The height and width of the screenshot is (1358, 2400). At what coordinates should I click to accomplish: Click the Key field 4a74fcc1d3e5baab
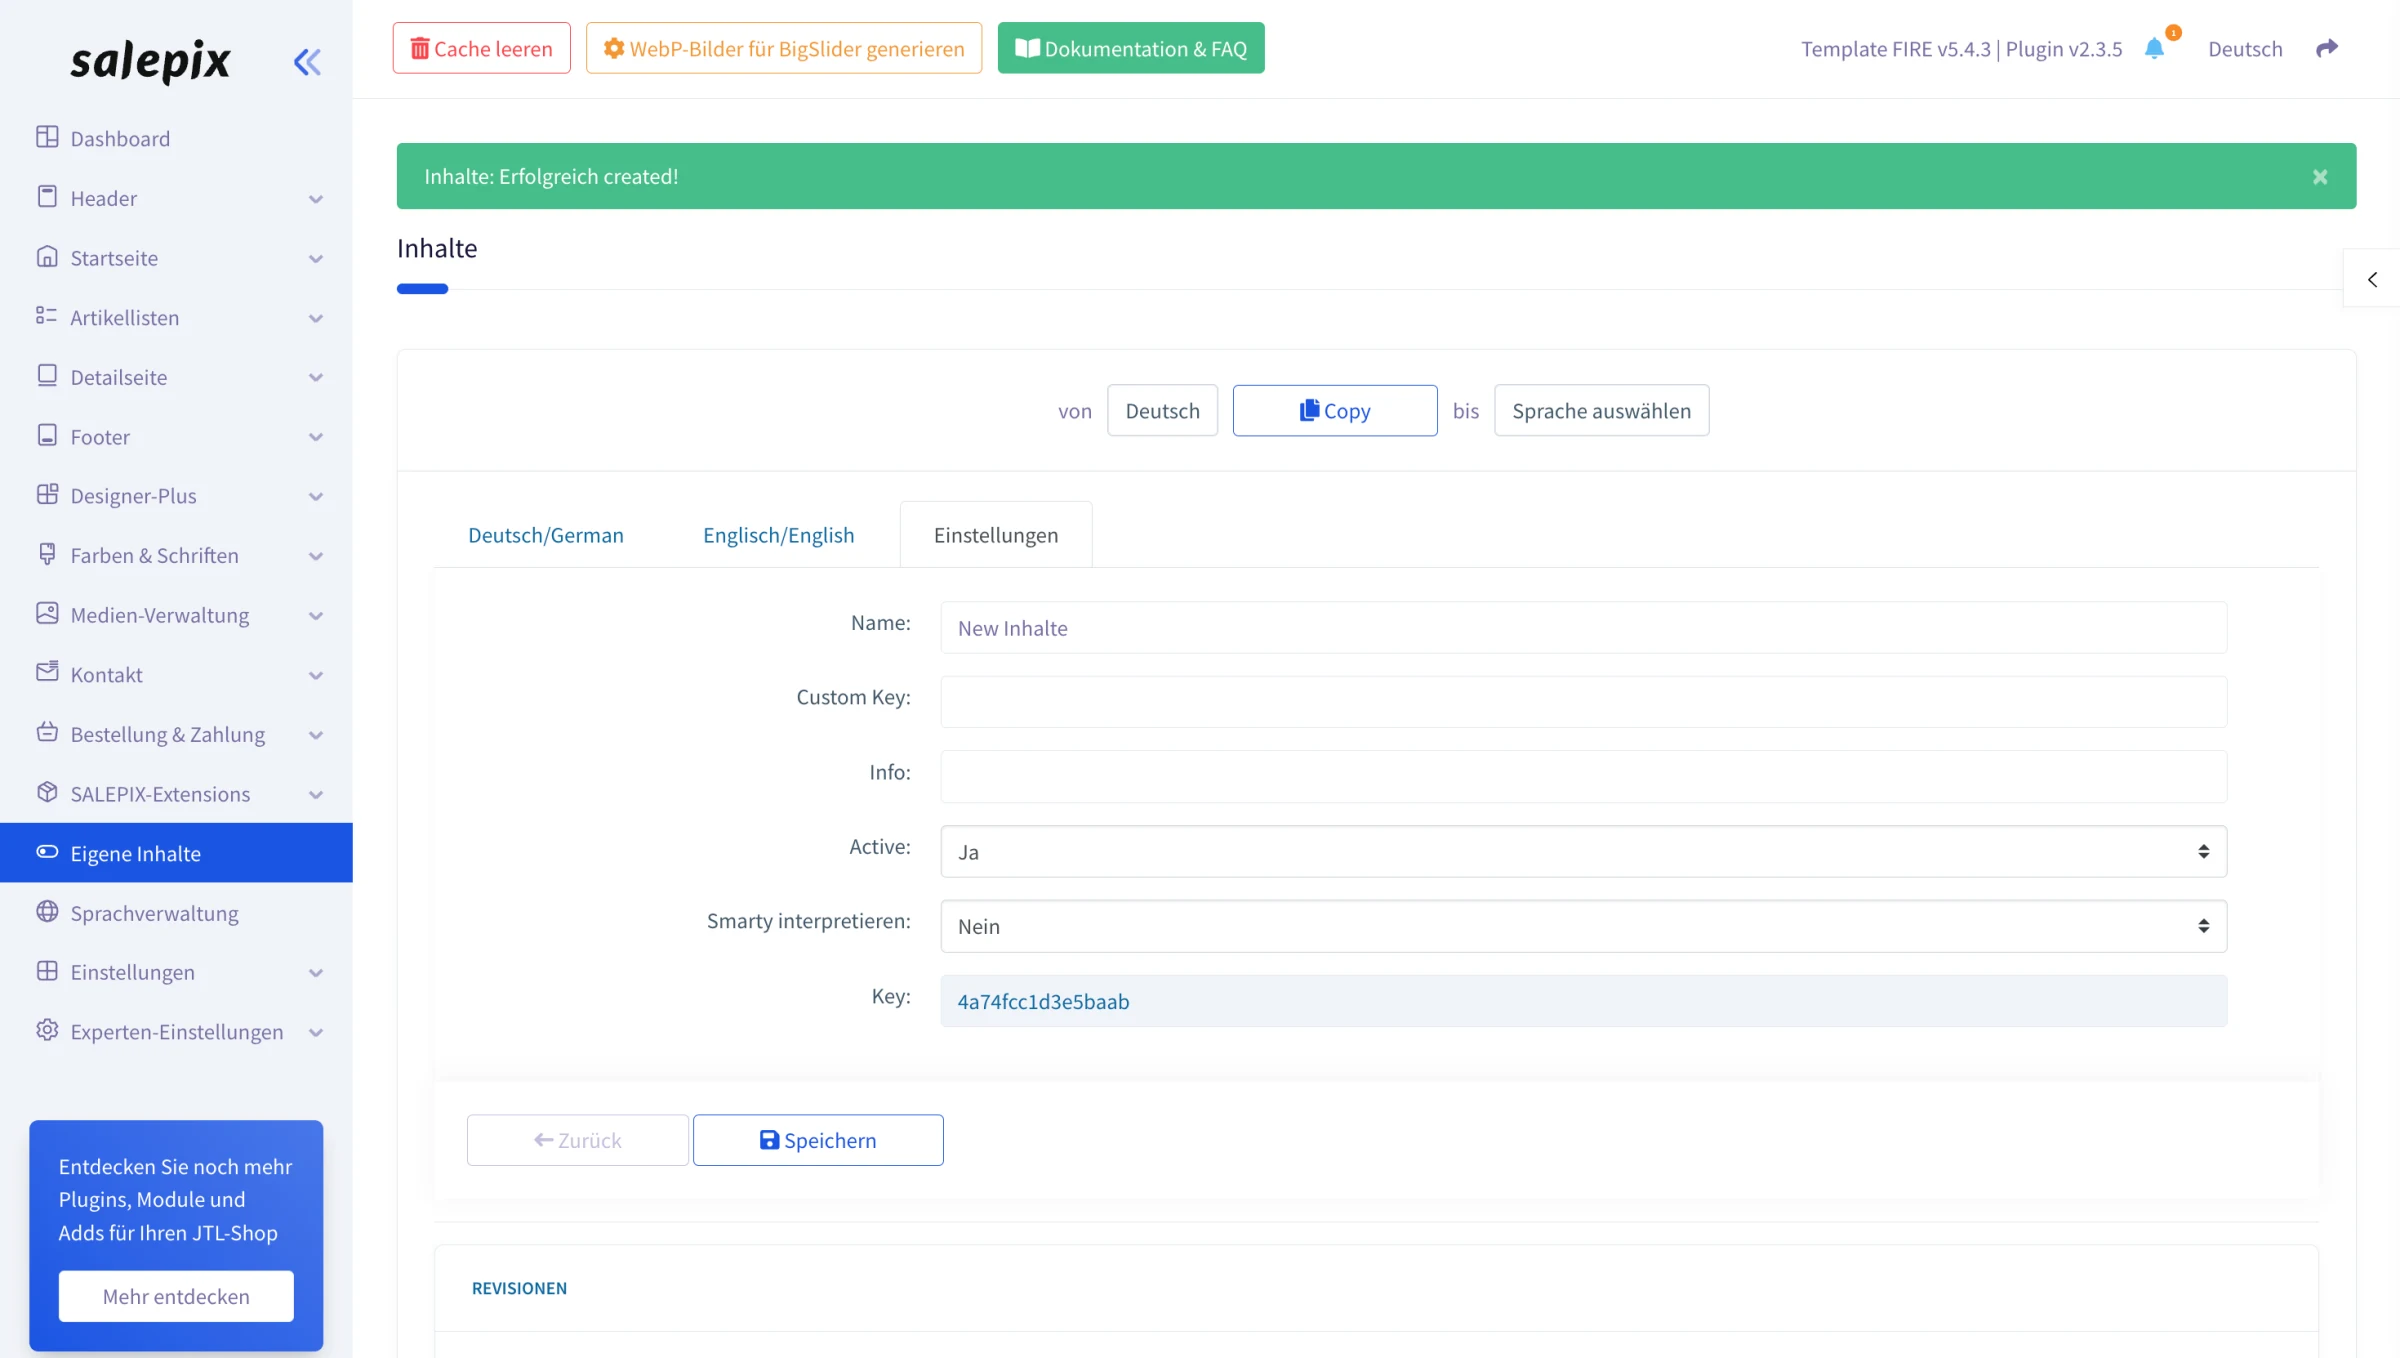click(1584, 1001)
